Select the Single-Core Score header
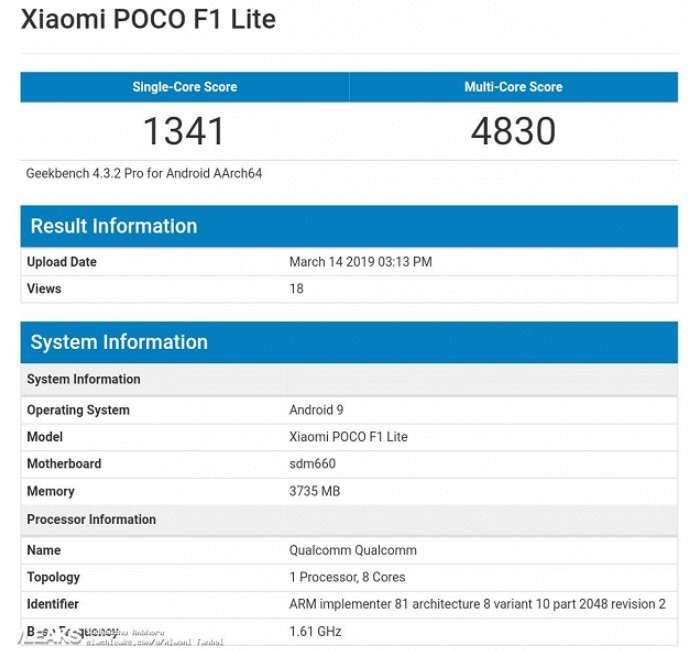 [185, 87]
